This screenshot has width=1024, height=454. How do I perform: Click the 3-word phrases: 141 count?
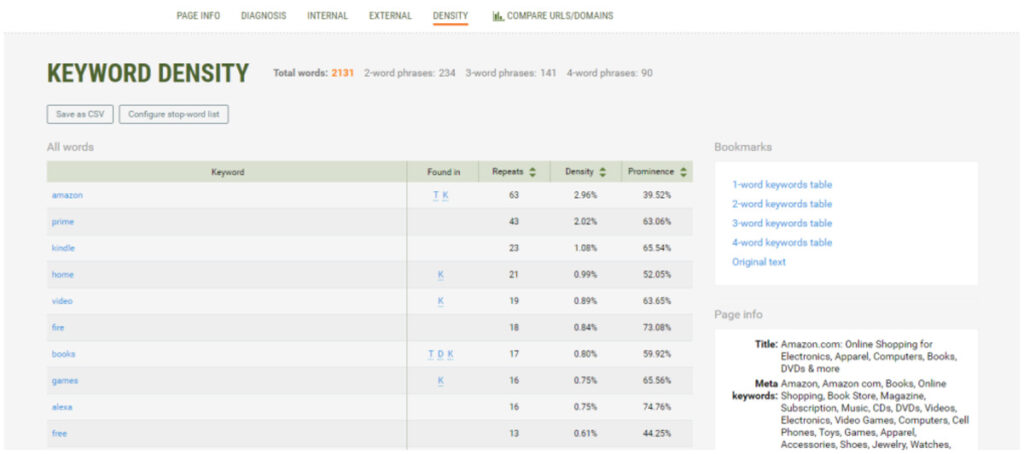click(511, 73)
